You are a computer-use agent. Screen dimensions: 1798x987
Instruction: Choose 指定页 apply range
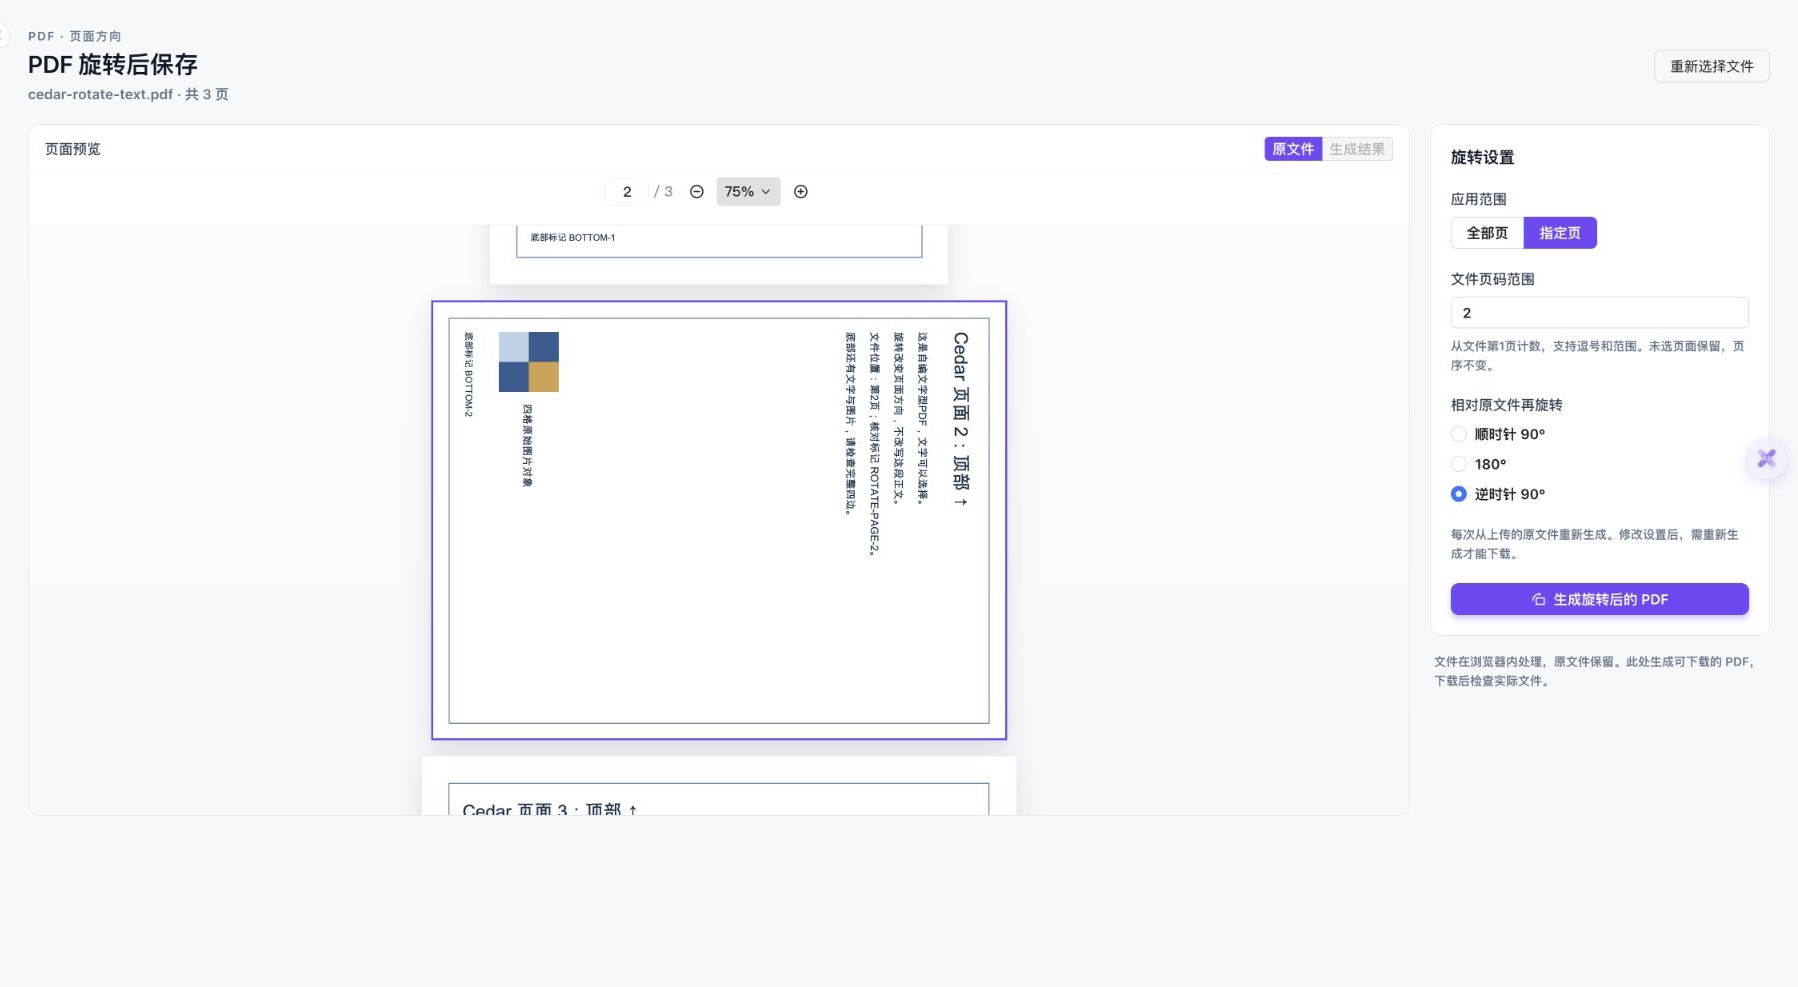1560,233
